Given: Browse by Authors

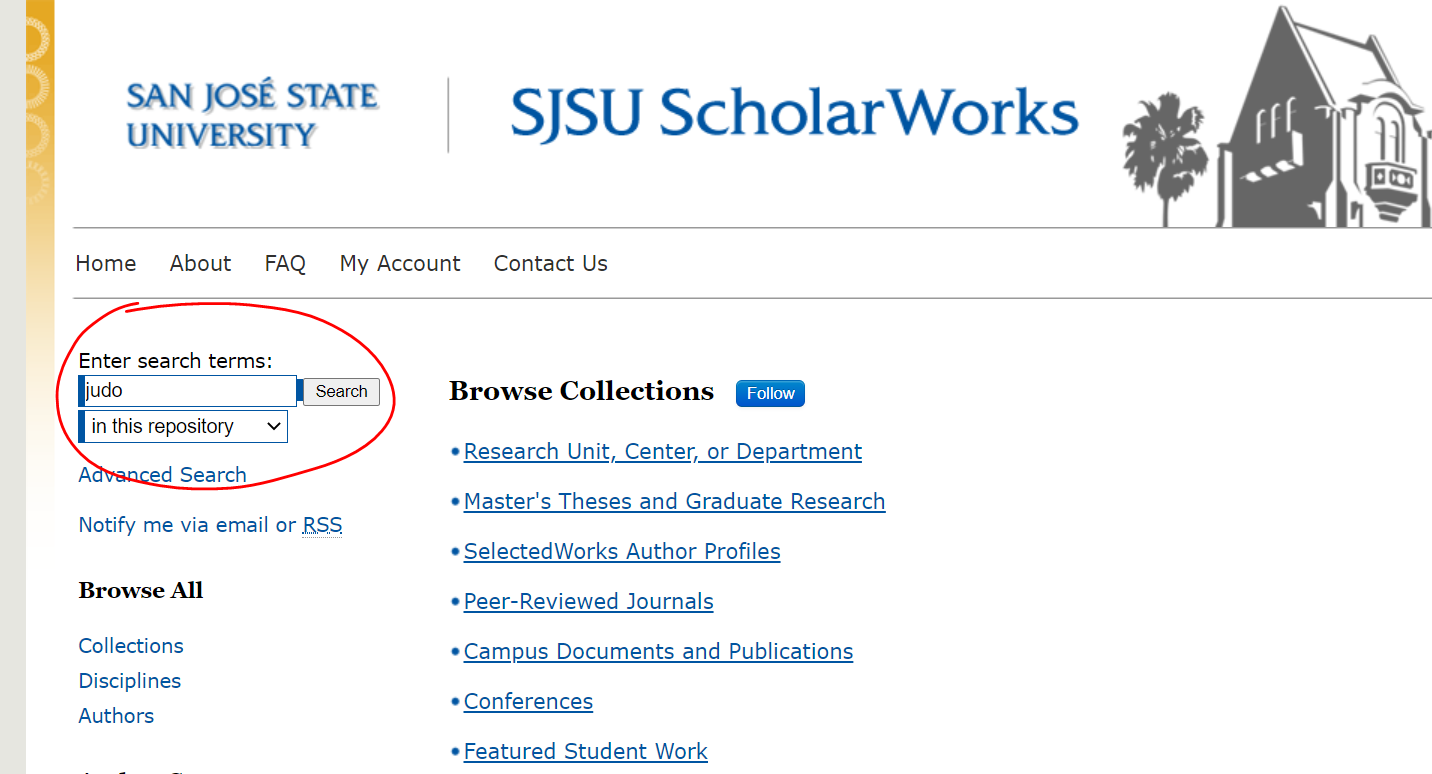Looking at the screenshot, I should pyautogui.click(x=116, y=716).
